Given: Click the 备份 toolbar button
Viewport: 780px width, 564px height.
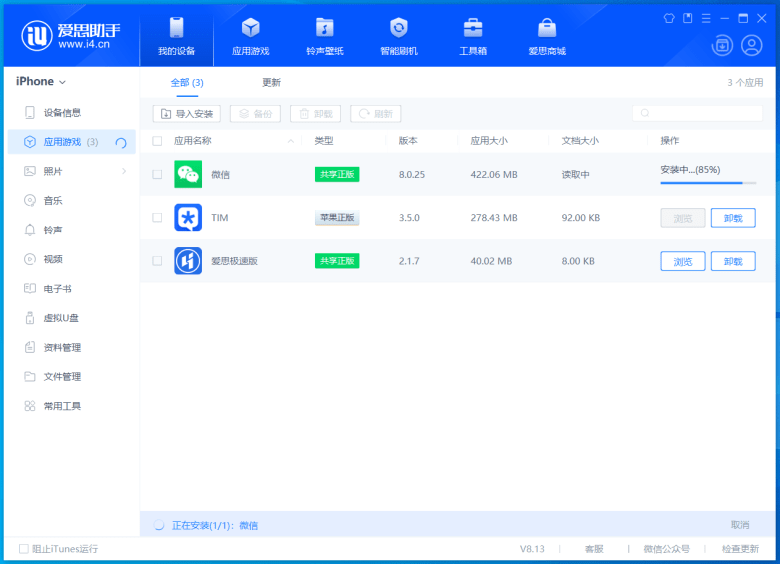Looking at the screenshot, I should 255,114.
